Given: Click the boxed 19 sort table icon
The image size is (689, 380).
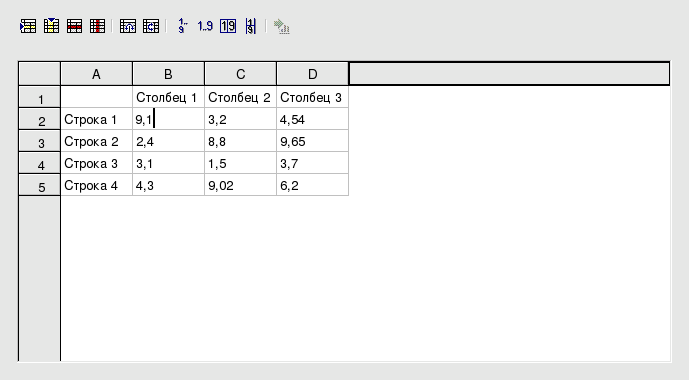Looking at the screenshot, I should point(228,26).
